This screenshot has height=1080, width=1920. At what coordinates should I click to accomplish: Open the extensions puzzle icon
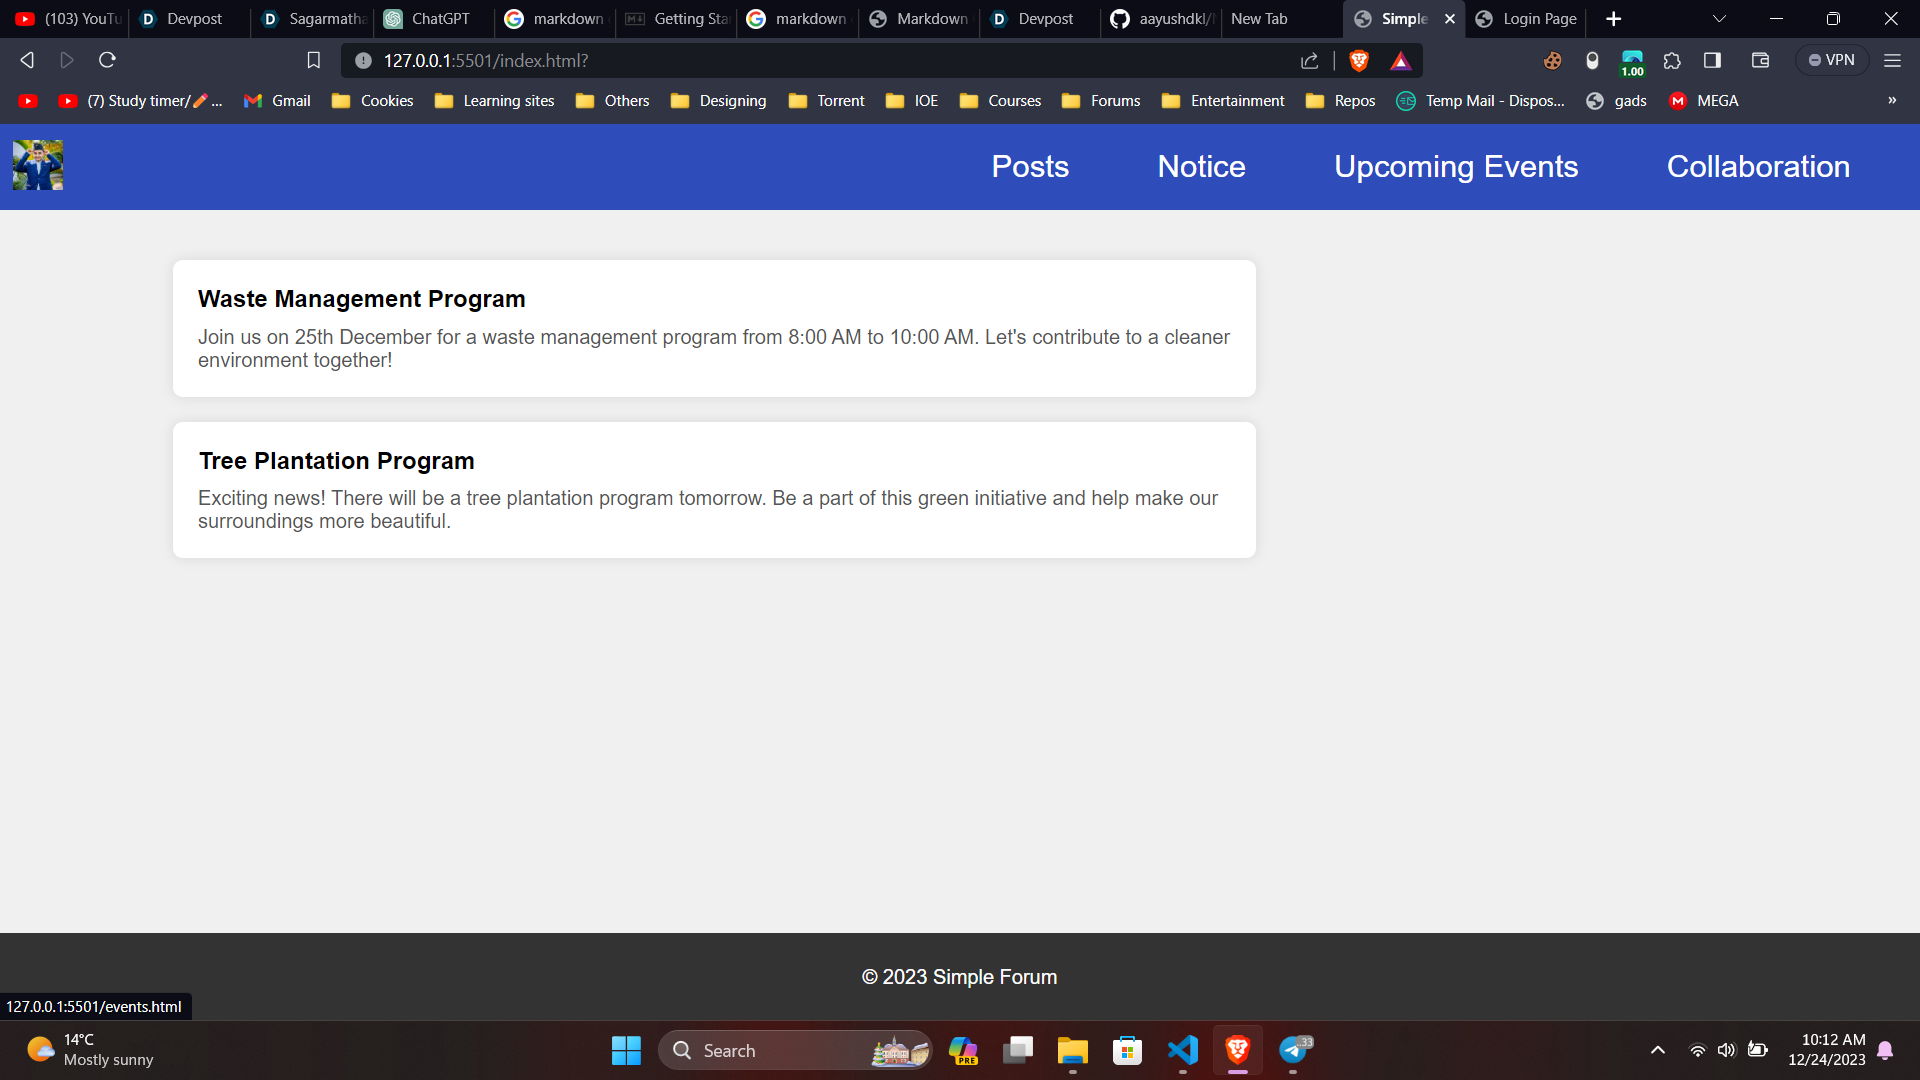1672,61
